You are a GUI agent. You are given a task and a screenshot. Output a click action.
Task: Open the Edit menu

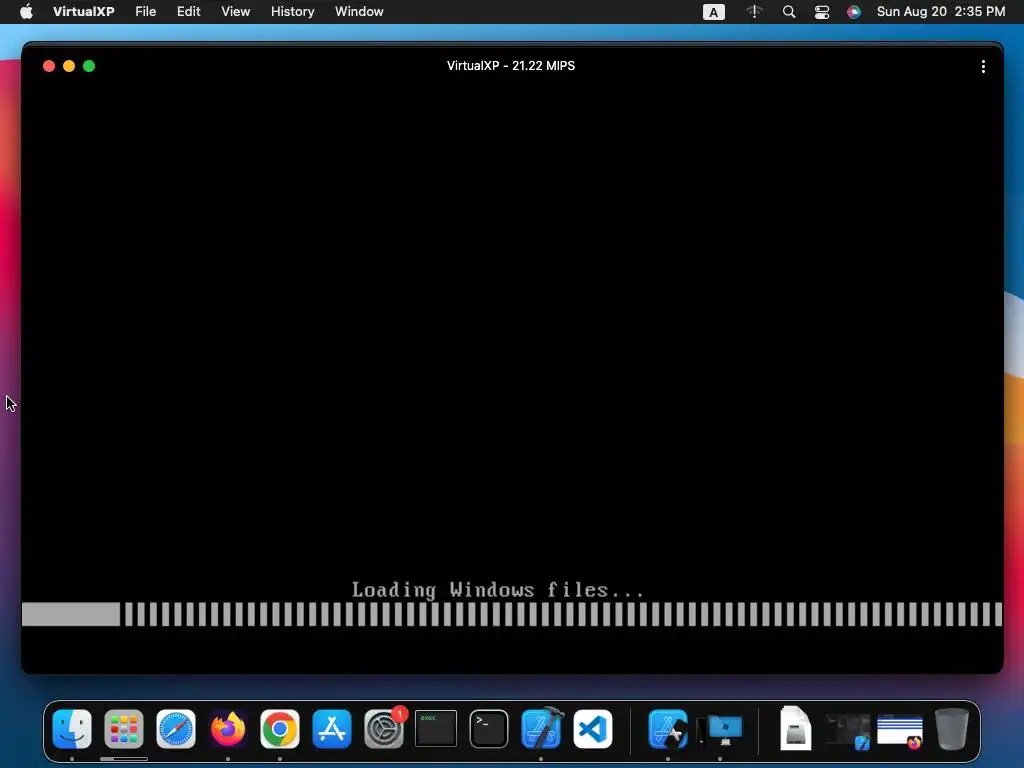pyautogui.click(x=189, y=12)
